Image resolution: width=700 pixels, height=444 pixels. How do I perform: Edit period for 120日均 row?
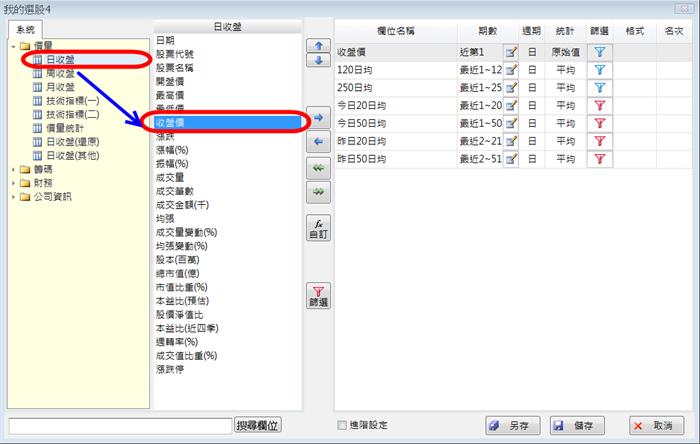tap(511, 70)
